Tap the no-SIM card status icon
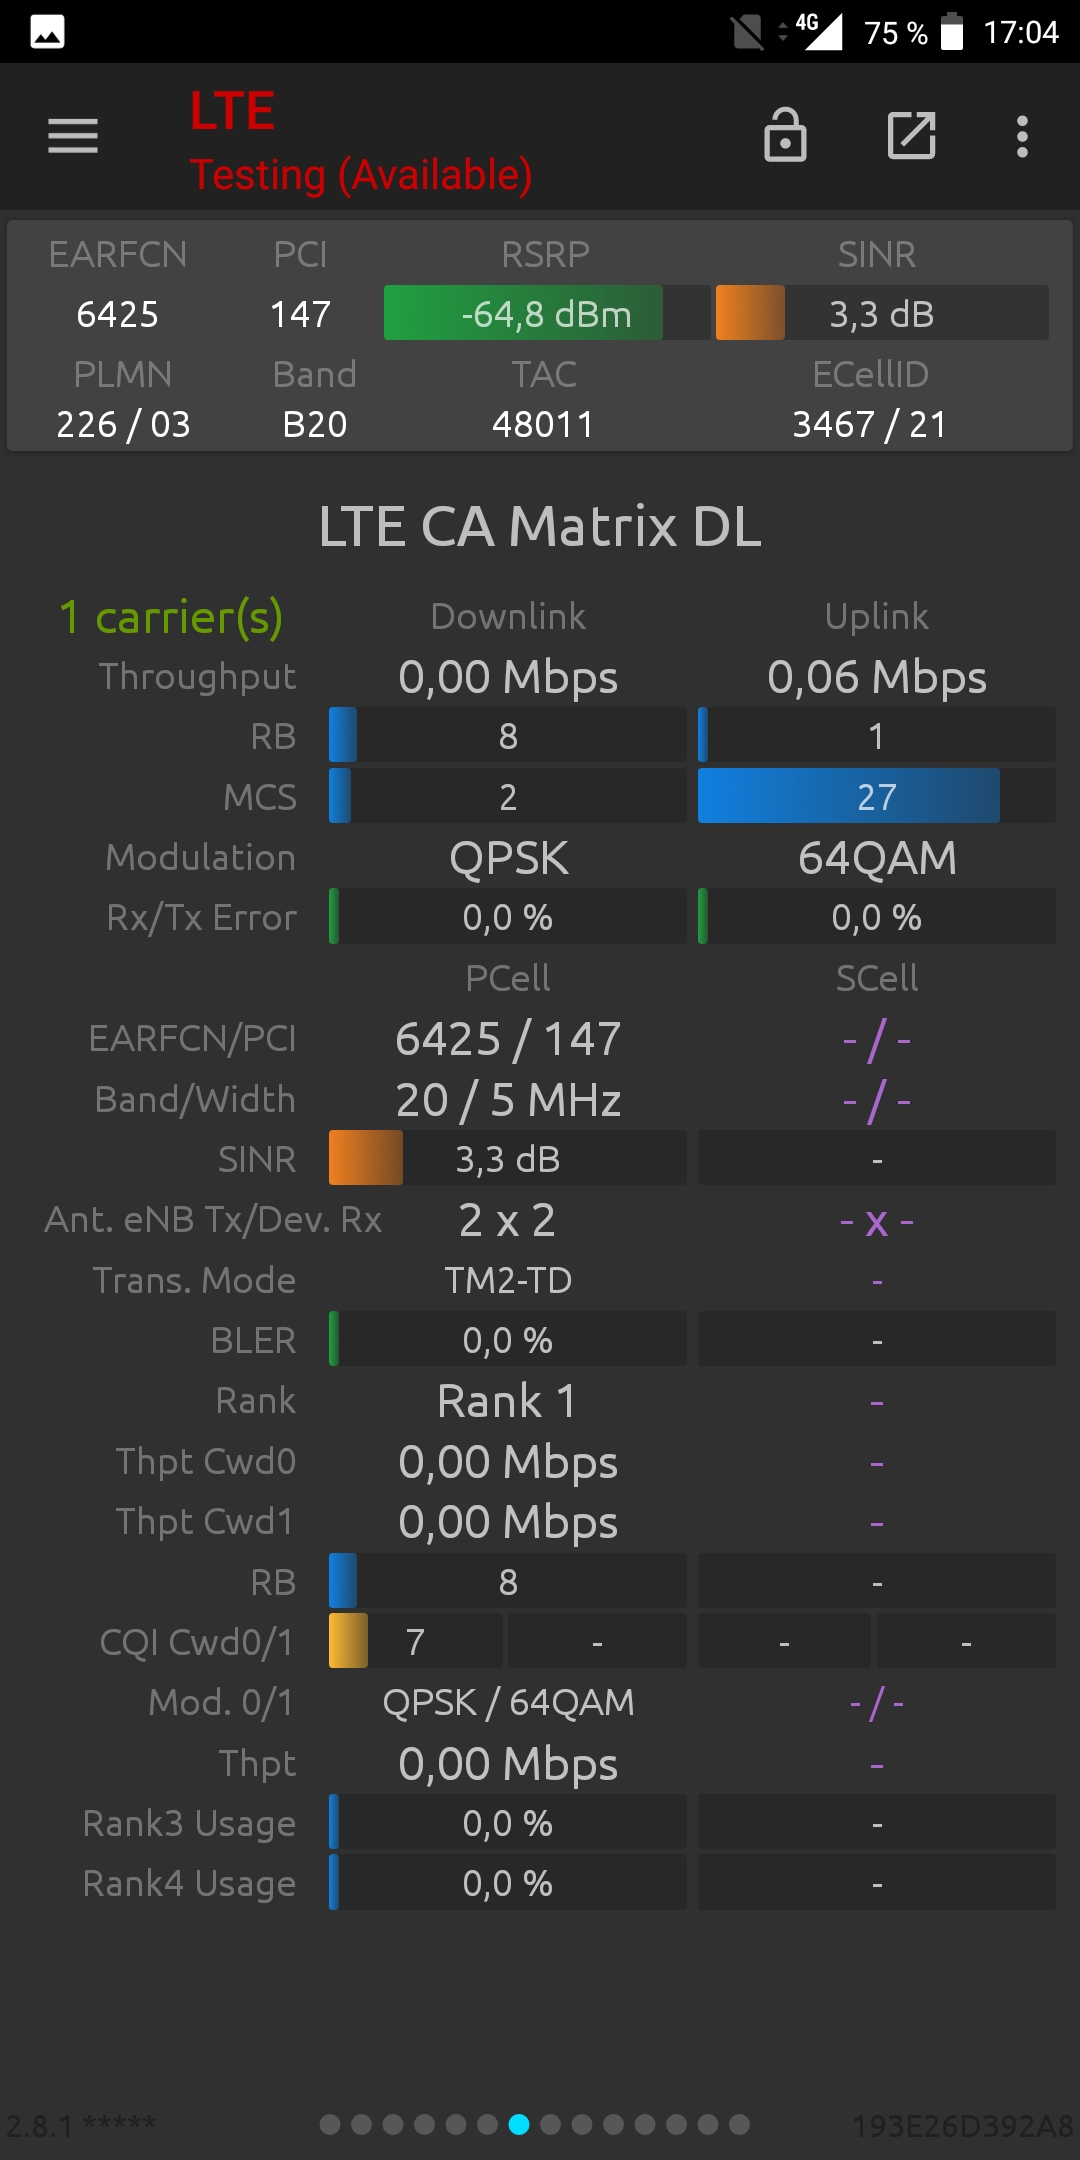This screenshot has height=2160, width=1080. tap(747, 32)
